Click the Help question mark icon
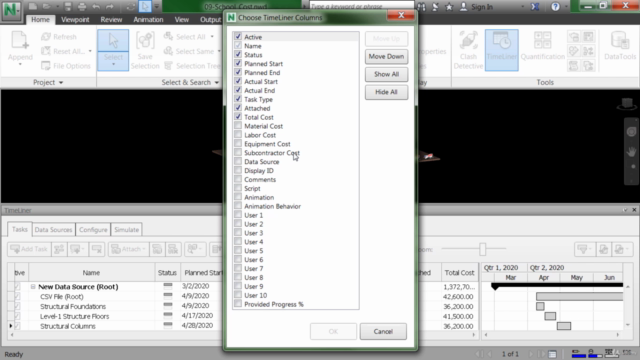 click(x=555, y=7)
